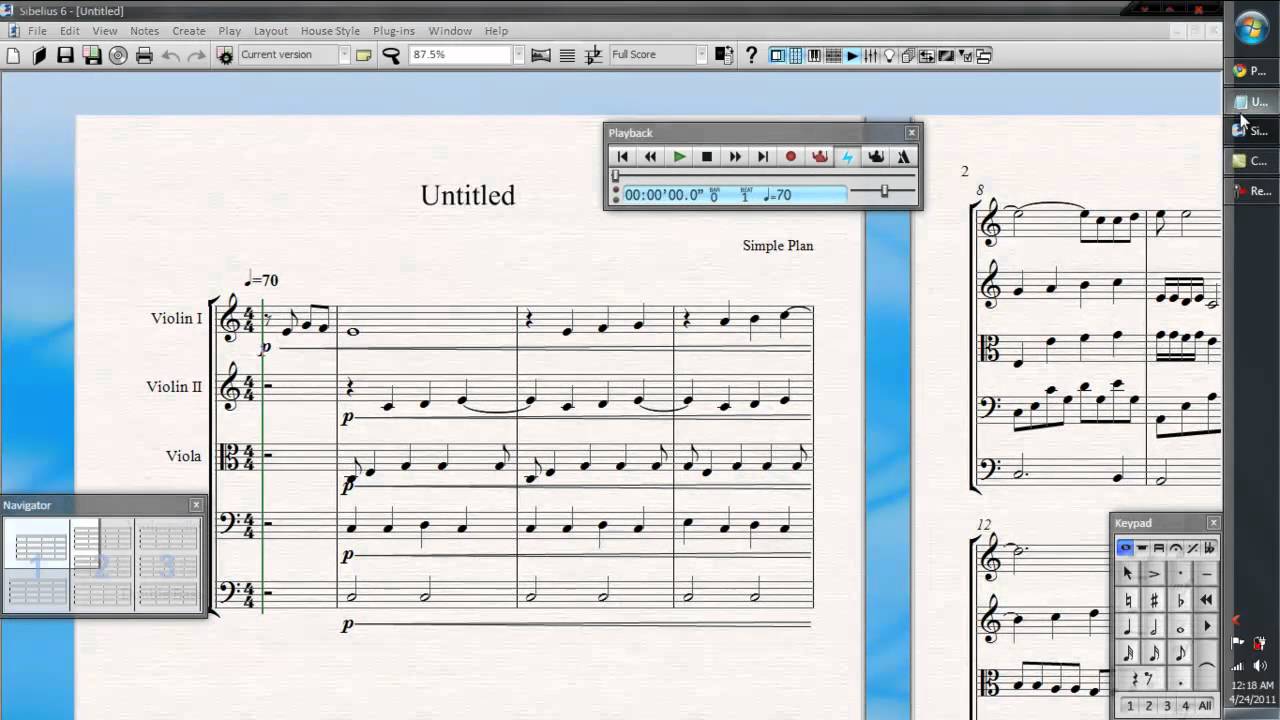
Task: Open a score via toolbar folder icon
Action: pyautogui.click(x=39, y=55)
